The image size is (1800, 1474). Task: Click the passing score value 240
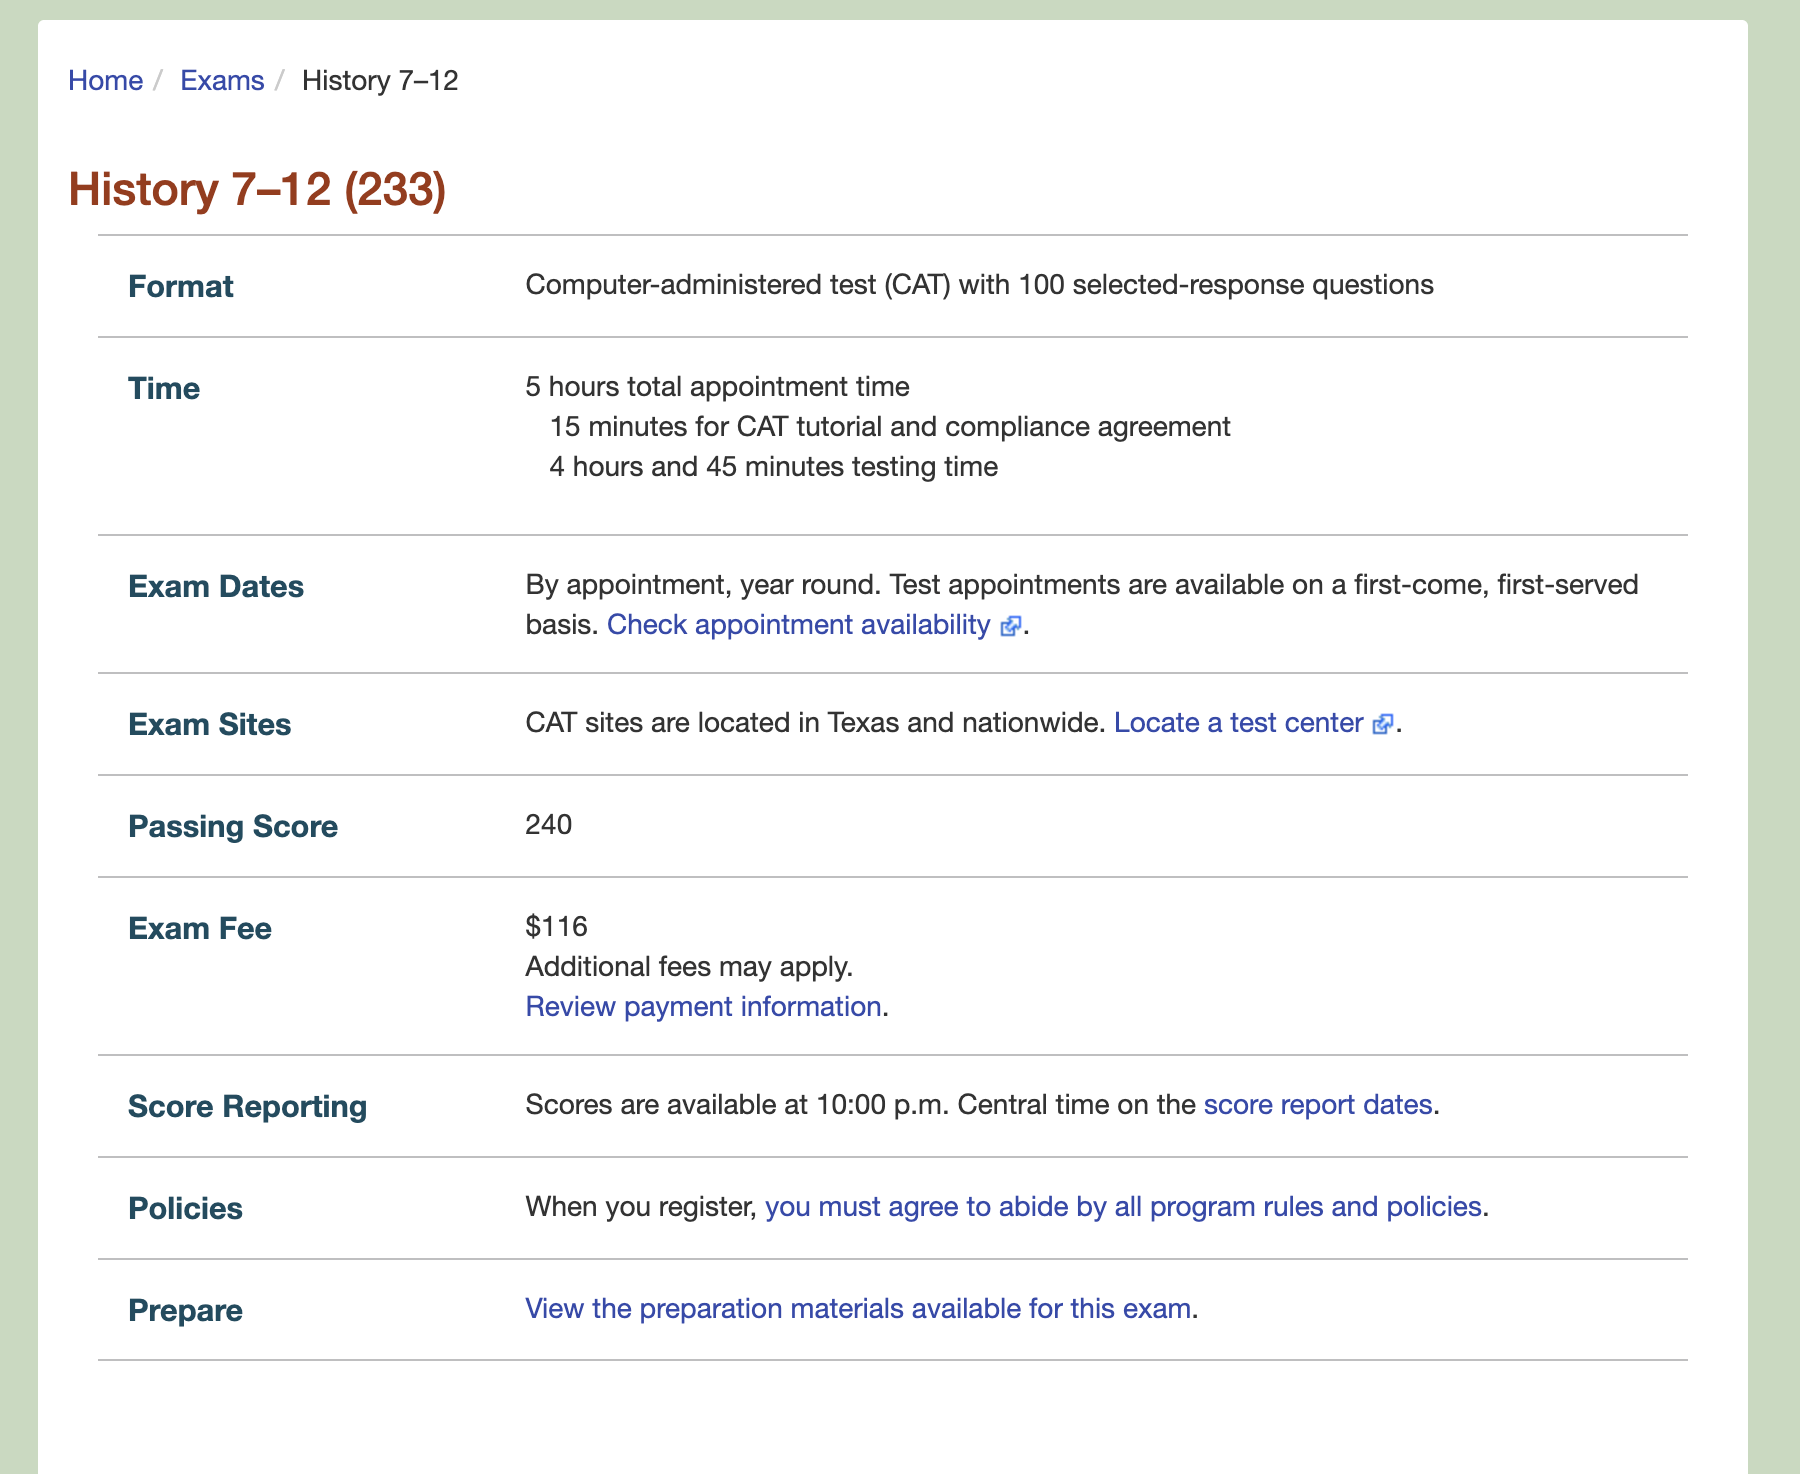(x=549, y=824)
